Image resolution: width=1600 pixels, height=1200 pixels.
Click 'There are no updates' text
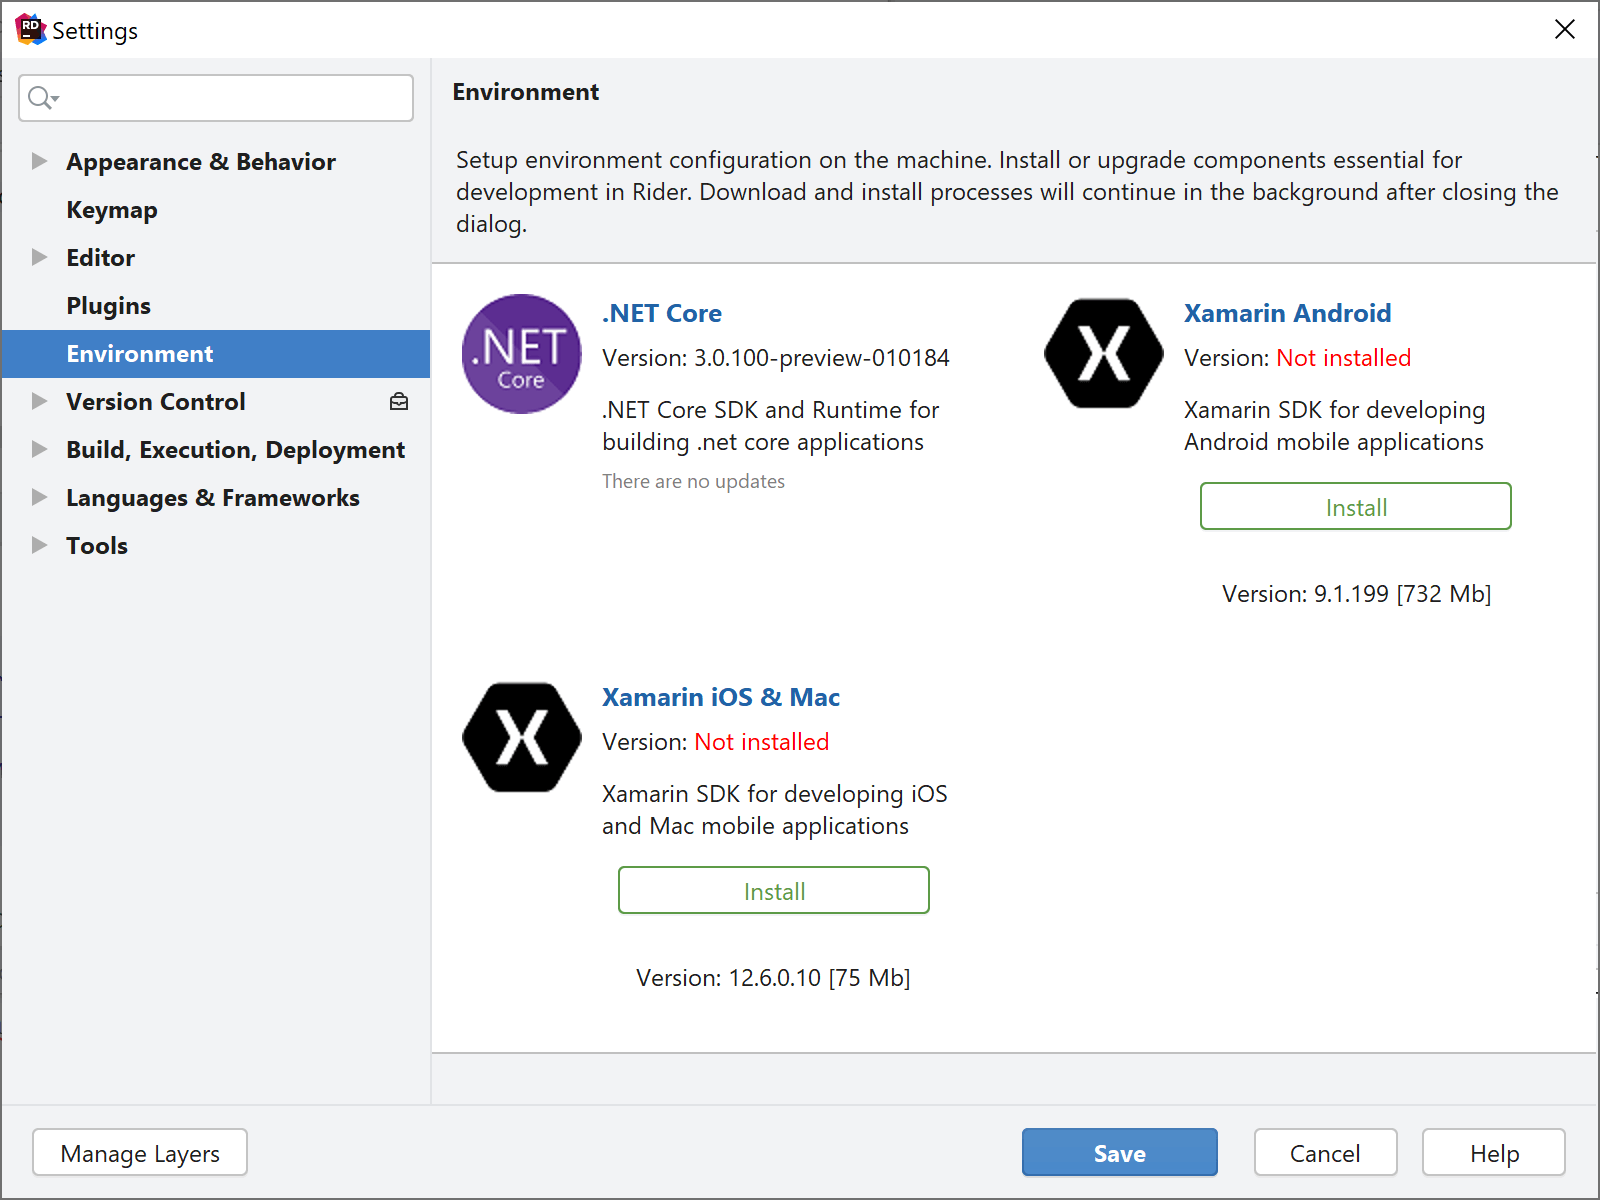click(693, 481)
